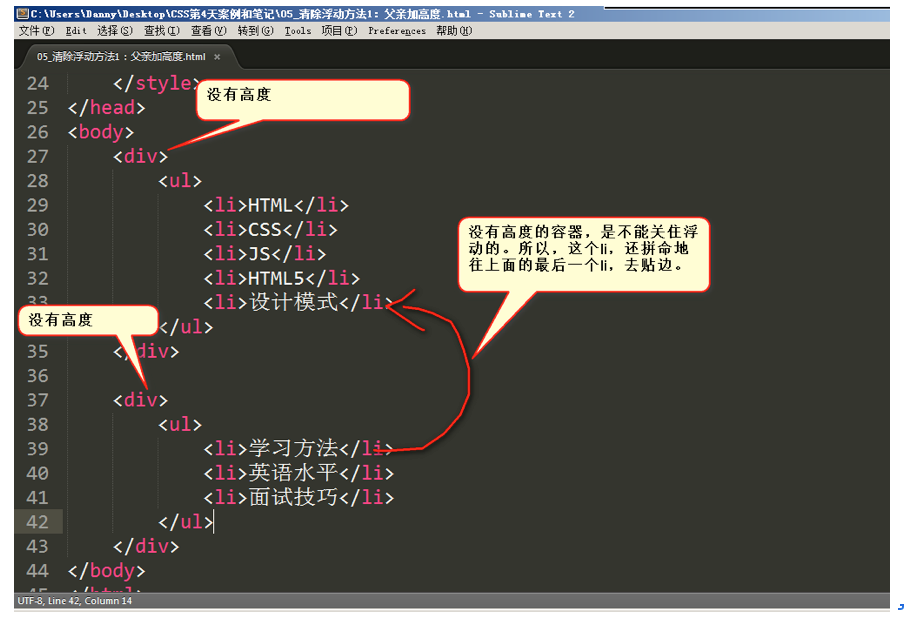Open the Tools menu
908x622 pixels.
[x=298, y=31]
